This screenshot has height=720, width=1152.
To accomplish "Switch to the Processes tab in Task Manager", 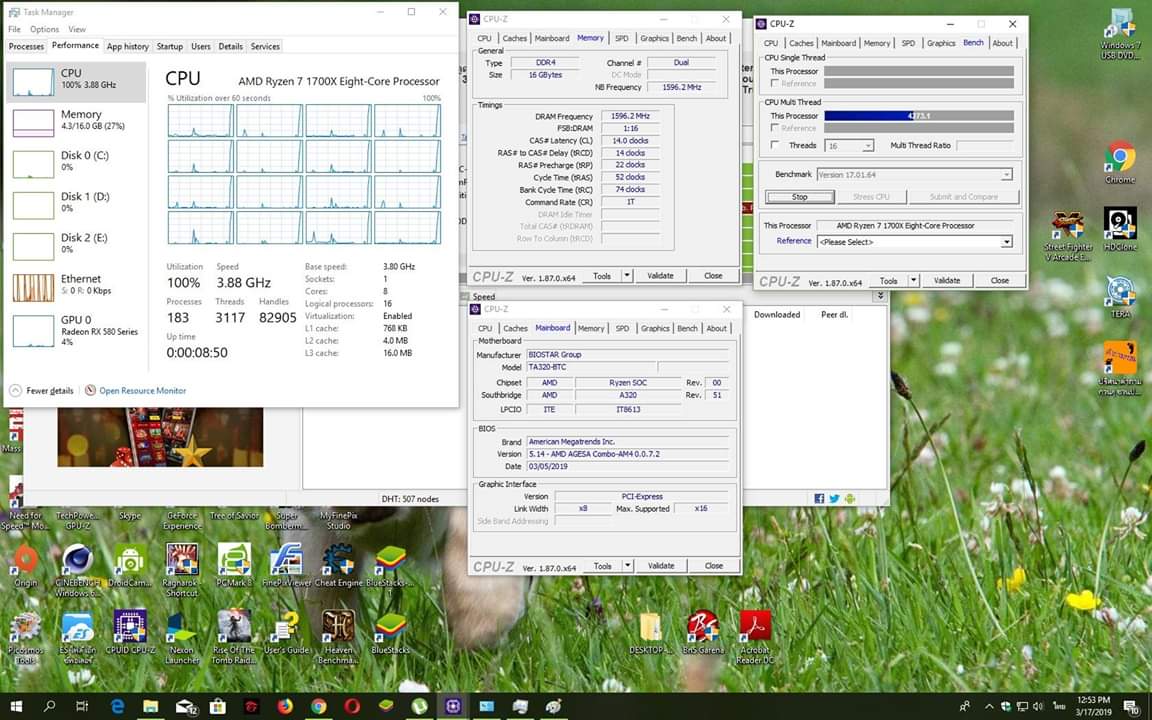I will click(26, 46).
